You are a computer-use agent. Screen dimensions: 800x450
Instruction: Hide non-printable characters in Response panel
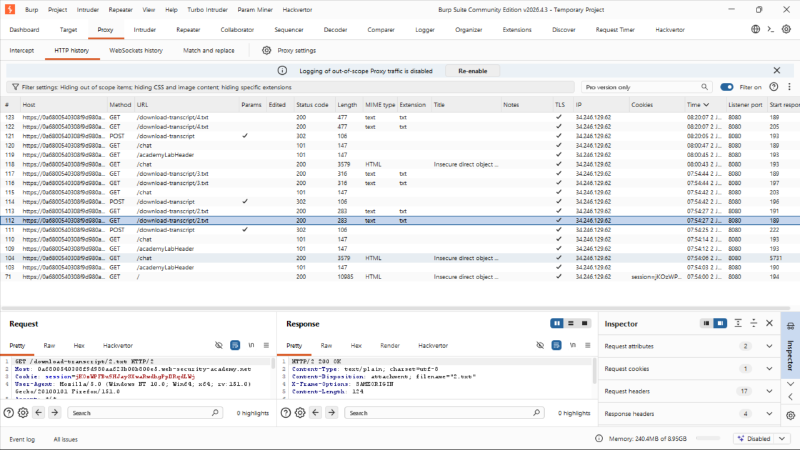point(540,345)
